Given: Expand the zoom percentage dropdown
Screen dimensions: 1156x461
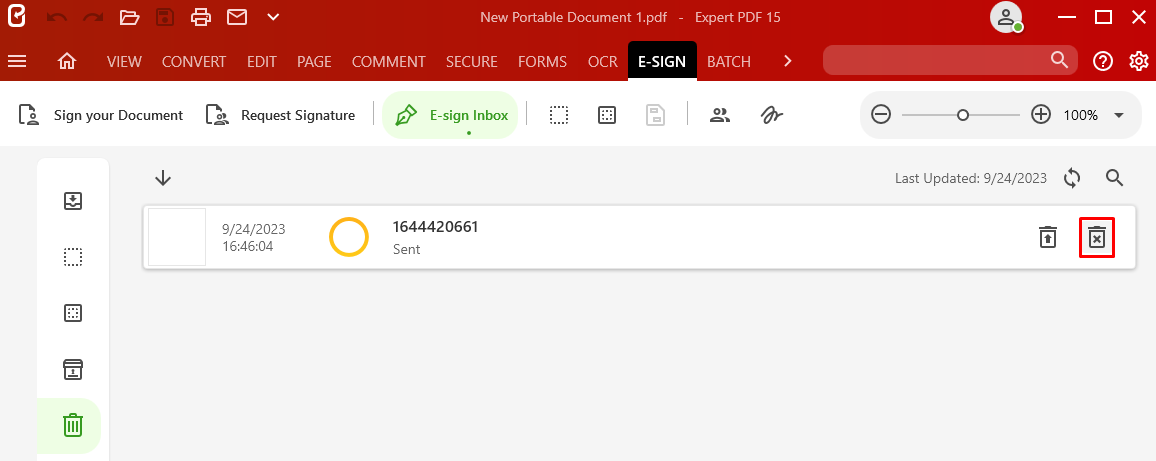Looking at the screenshot, I should 1118,115.
